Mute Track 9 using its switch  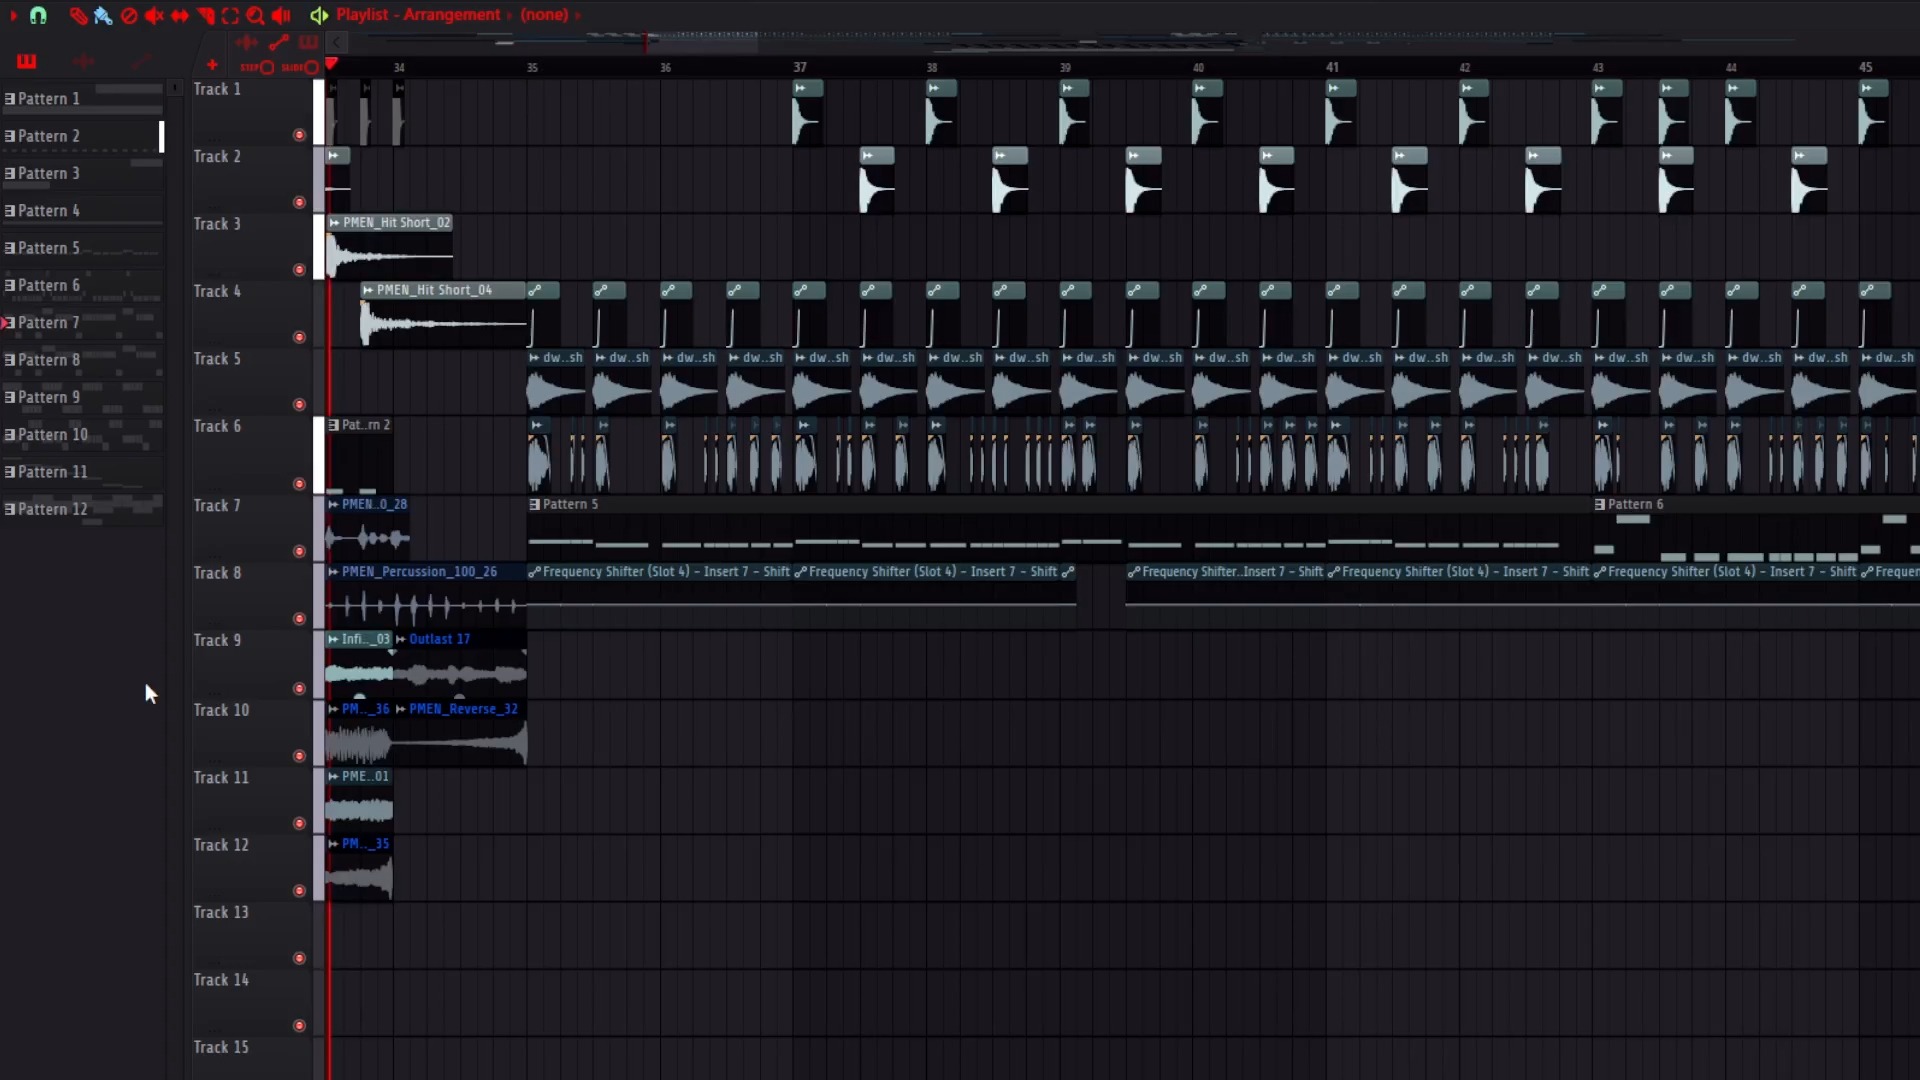[x=299, y=688]
